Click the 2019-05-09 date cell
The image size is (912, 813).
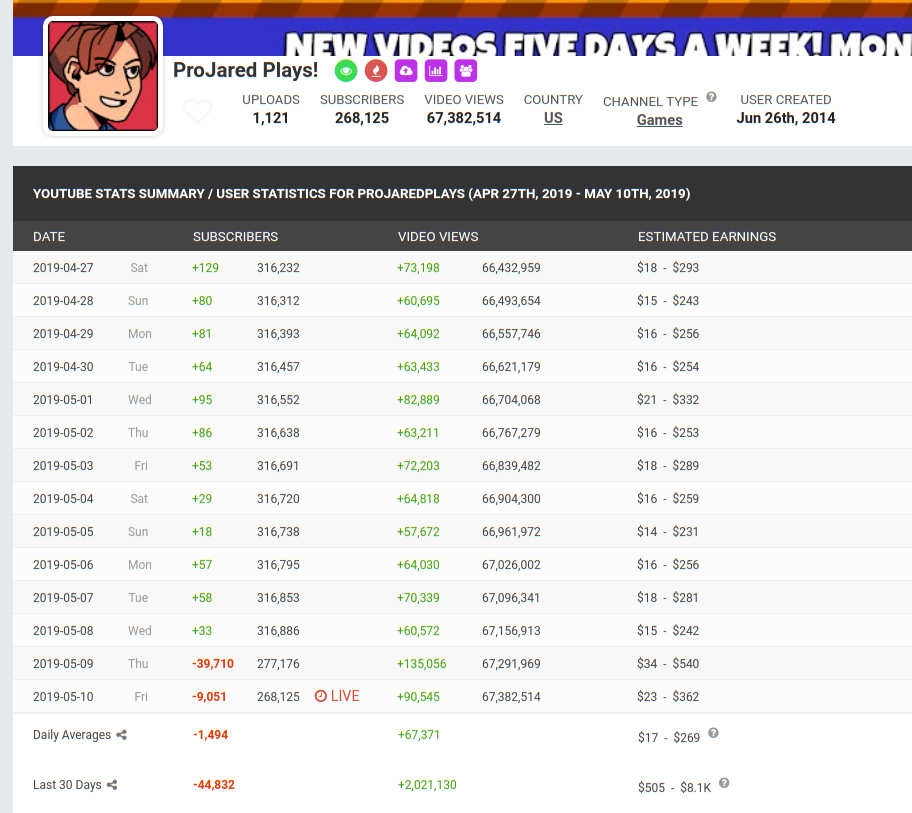[x=63, y=664]
